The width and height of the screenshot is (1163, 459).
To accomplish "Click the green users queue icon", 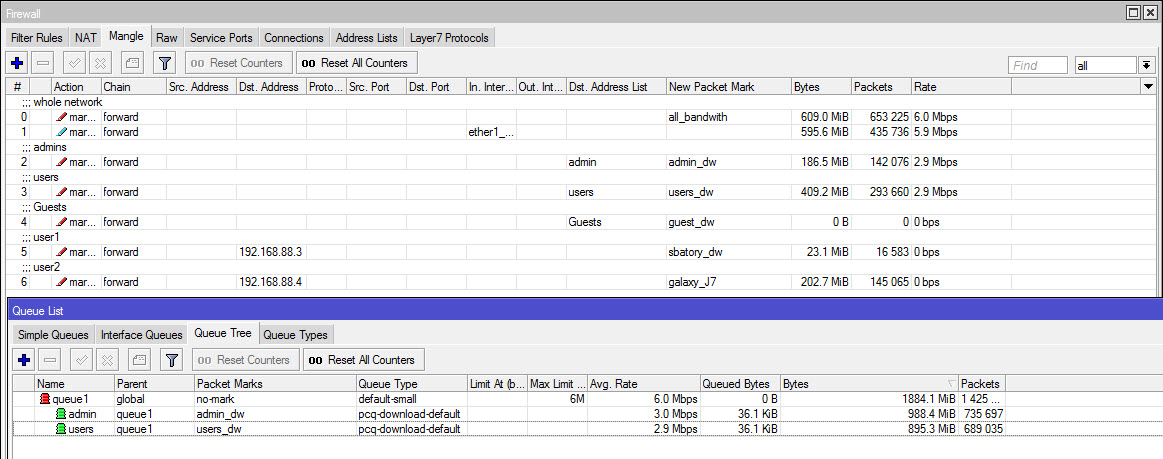I will [61, 429].
